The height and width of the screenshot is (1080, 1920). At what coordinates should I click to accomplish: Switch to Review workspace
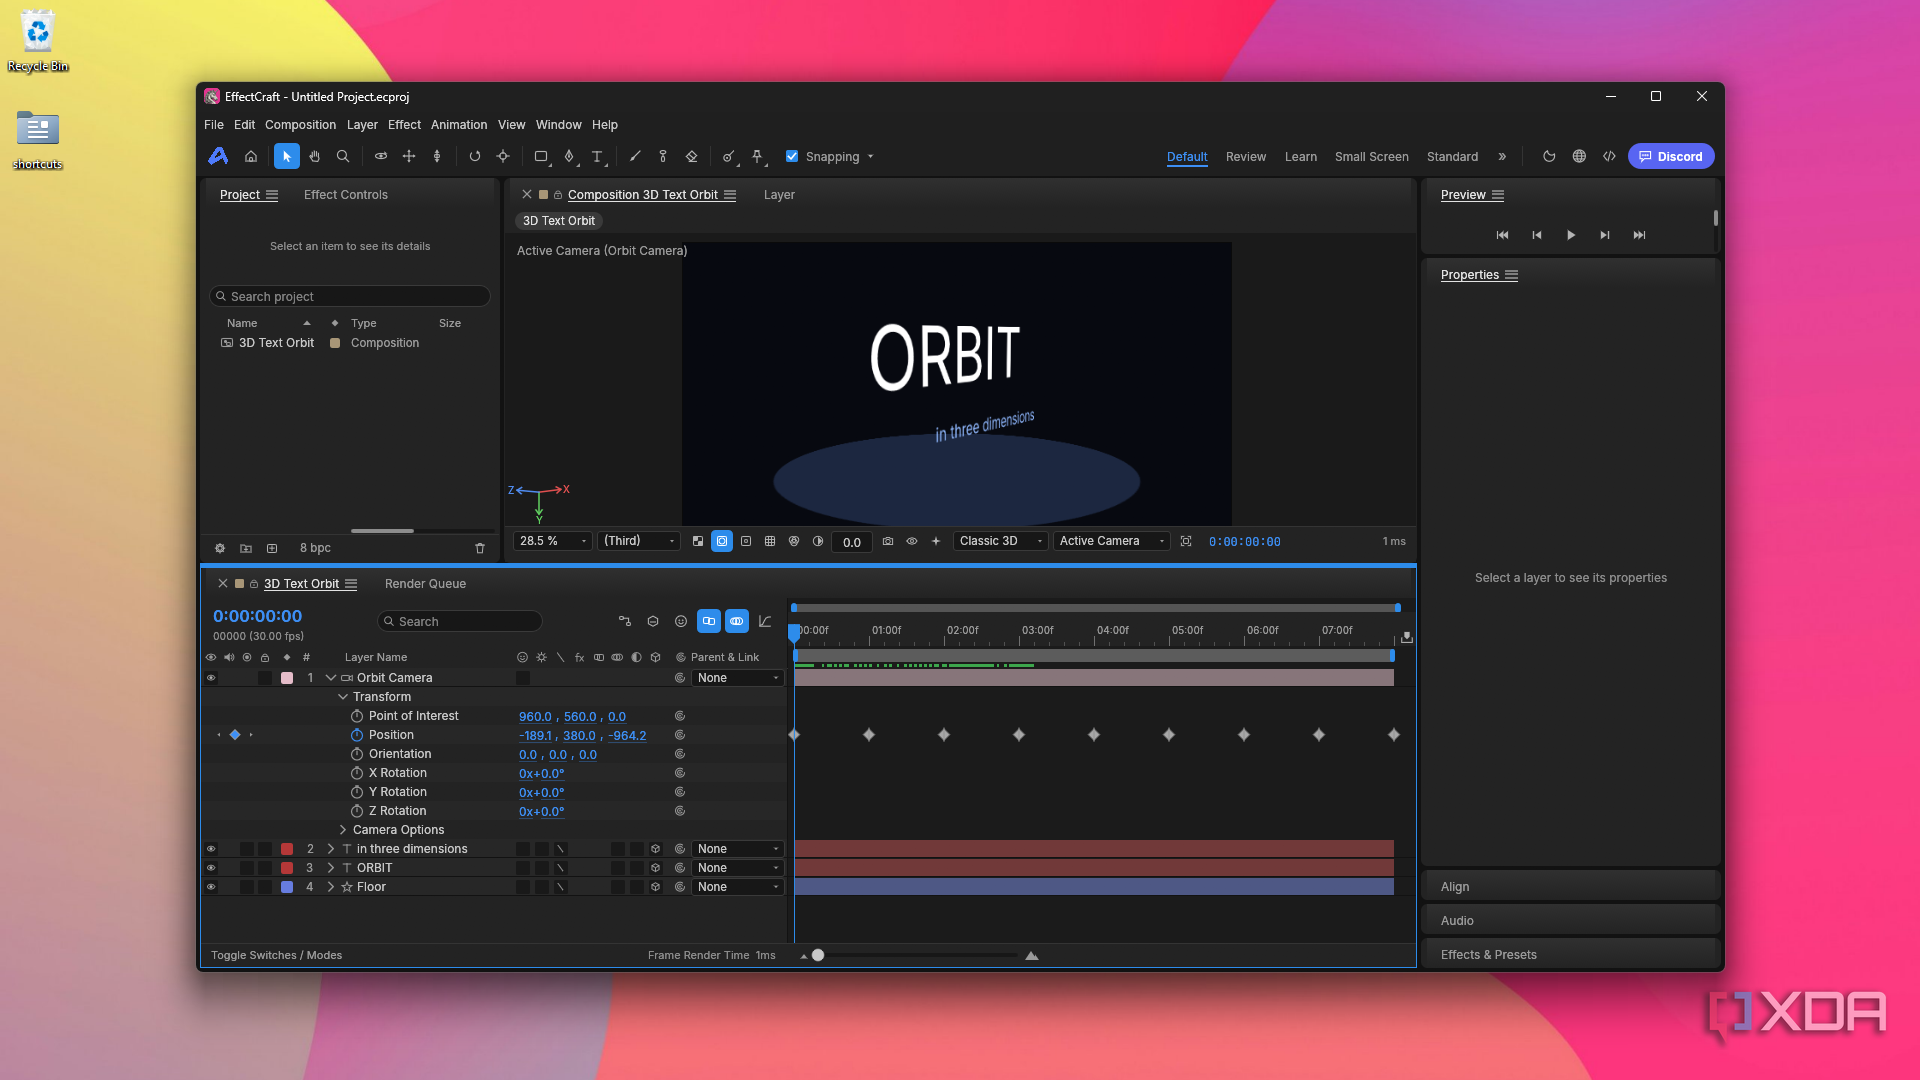[1246, 157]
